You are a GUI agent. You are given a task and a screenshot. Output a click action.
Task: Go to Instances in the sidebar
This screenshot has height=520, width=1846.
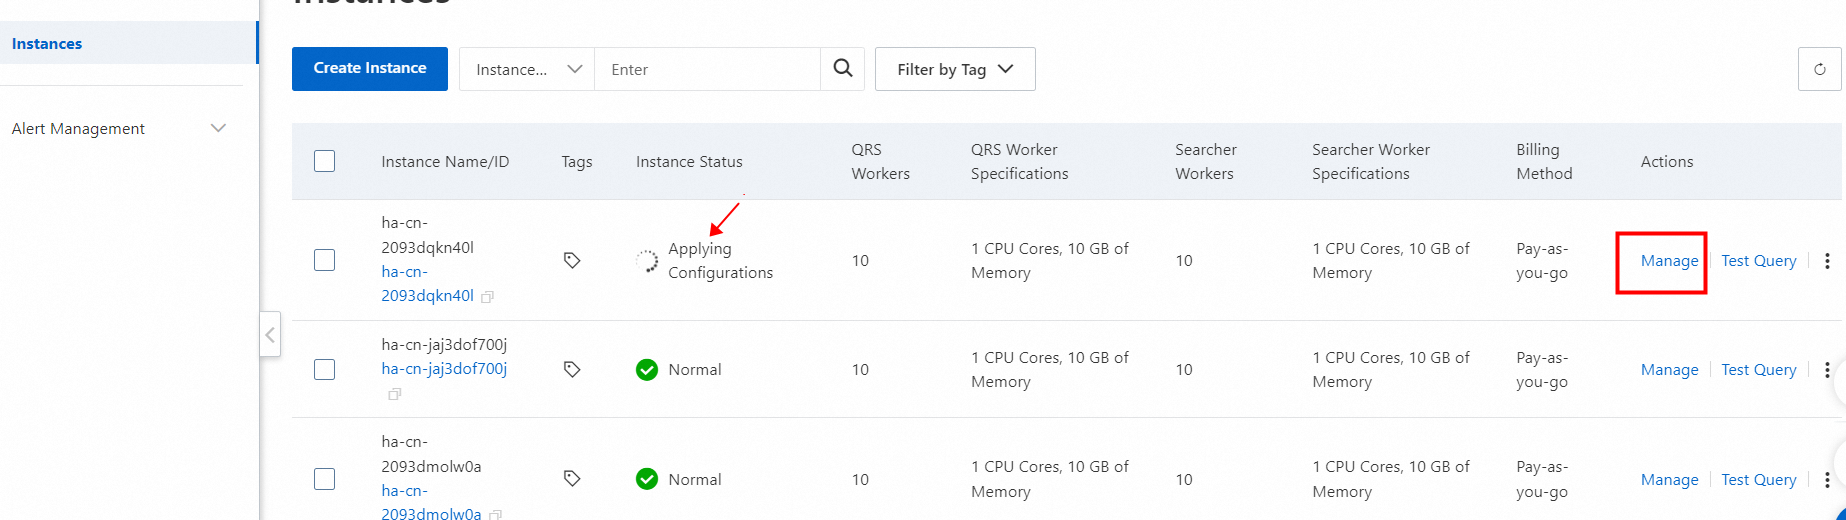(x=47, y=44)
